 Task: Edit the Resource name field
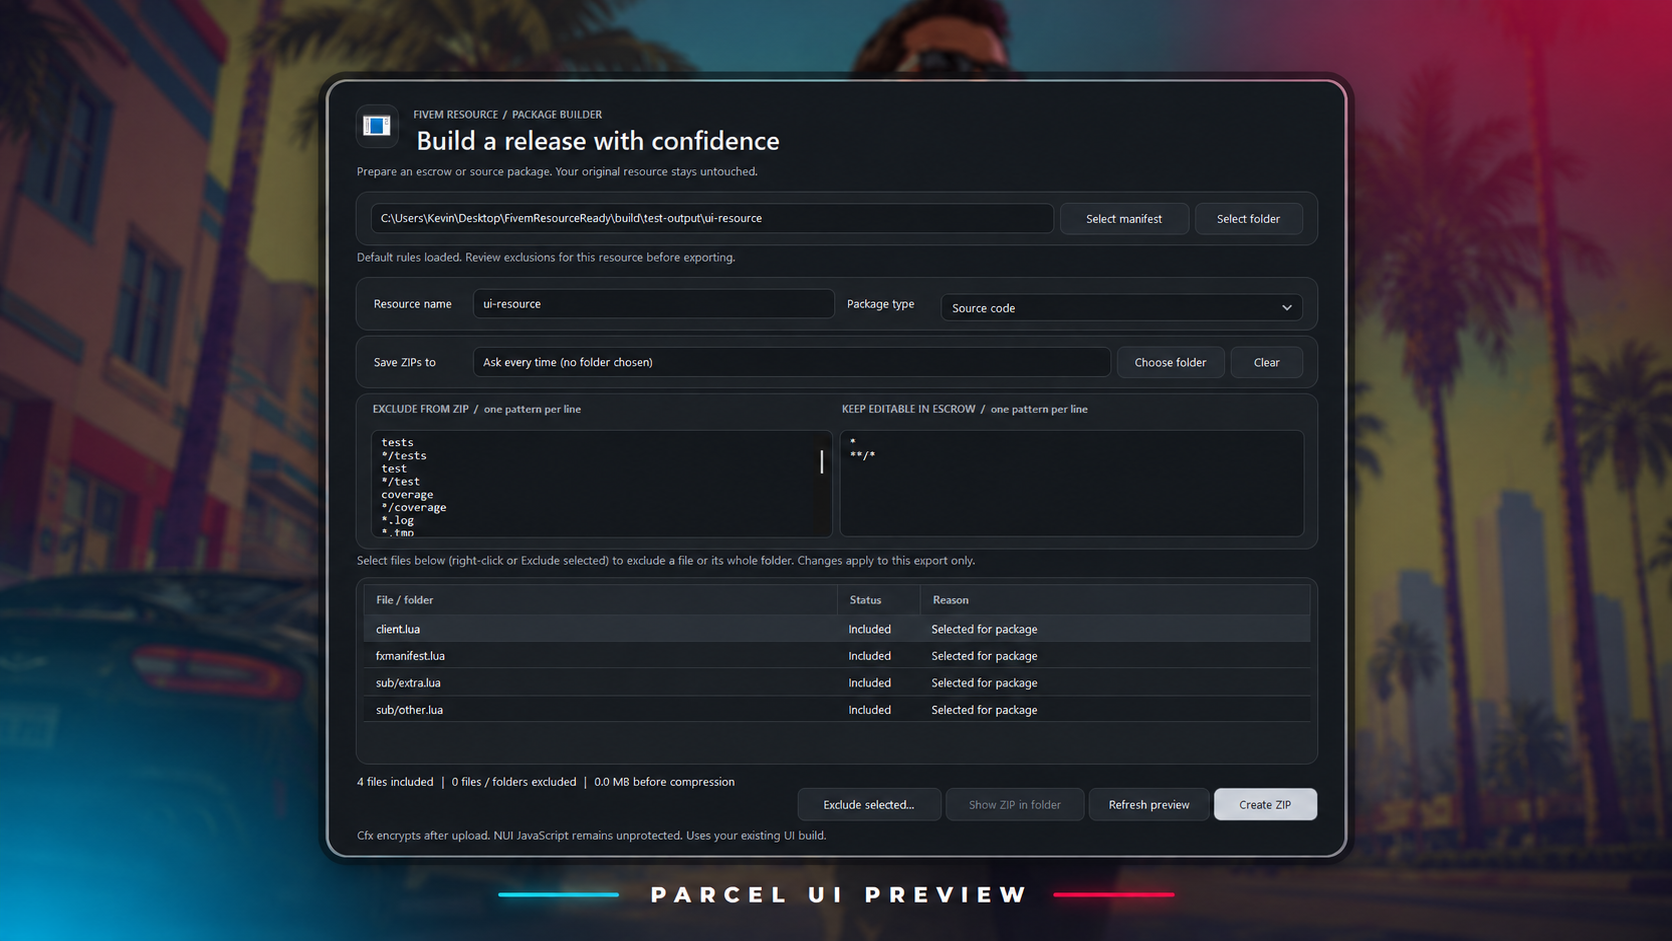coord(653,304)
